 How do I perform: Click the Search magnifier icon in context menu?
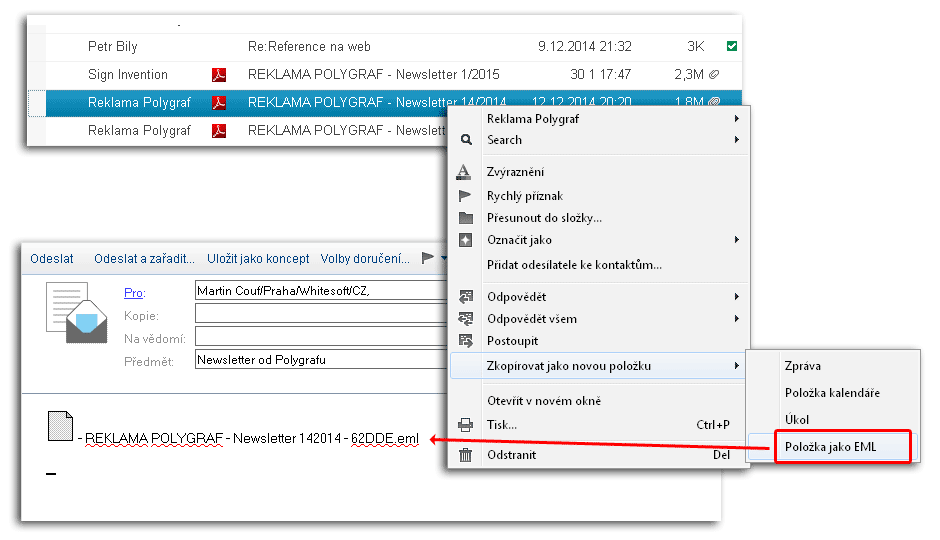pos(465,141)
